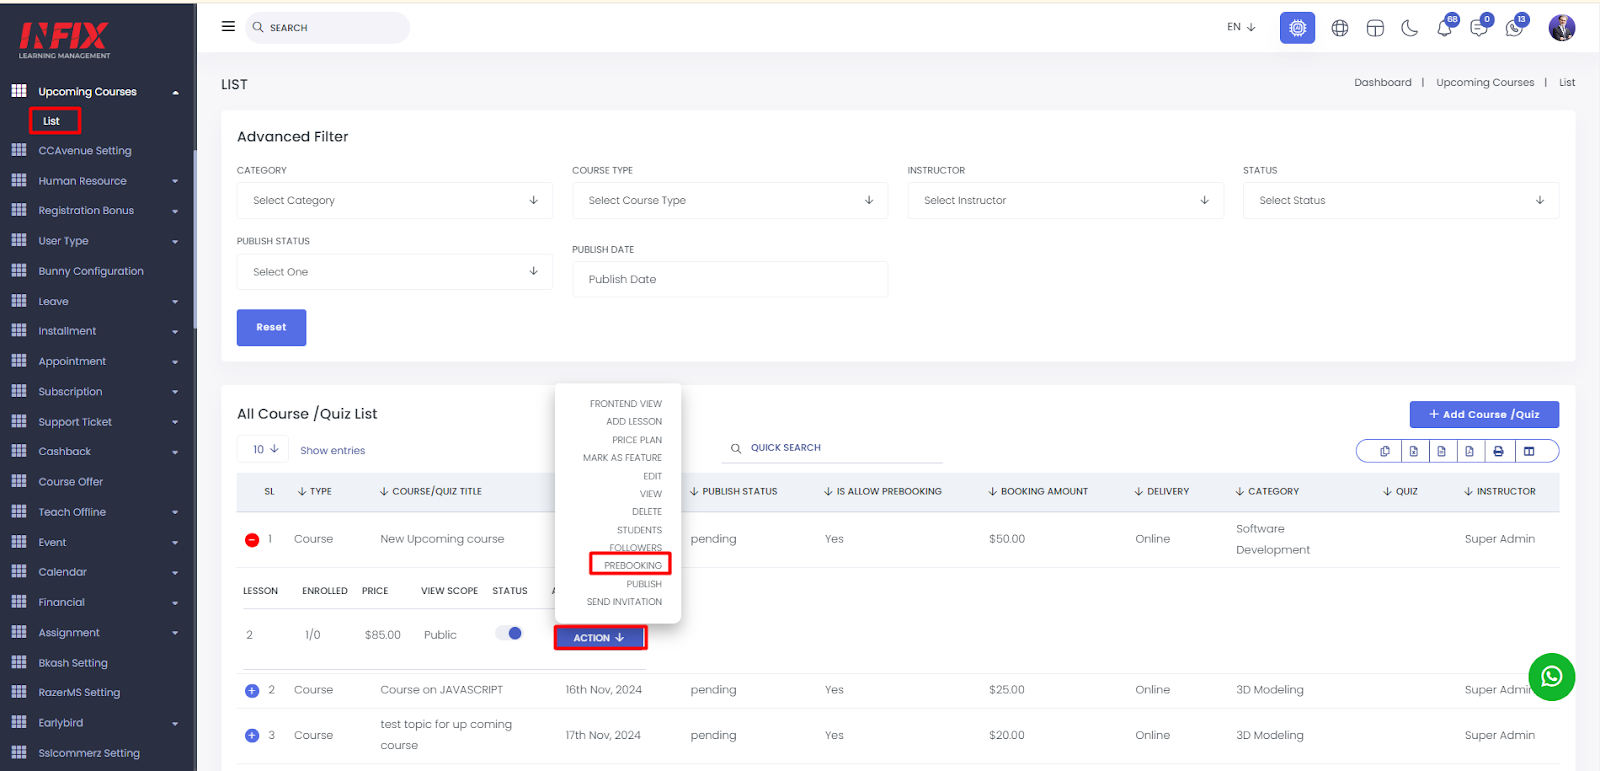This screenshot has width=1600, height=771.
Task: Click the quick search magnifier icon
Action: point(736,449)
